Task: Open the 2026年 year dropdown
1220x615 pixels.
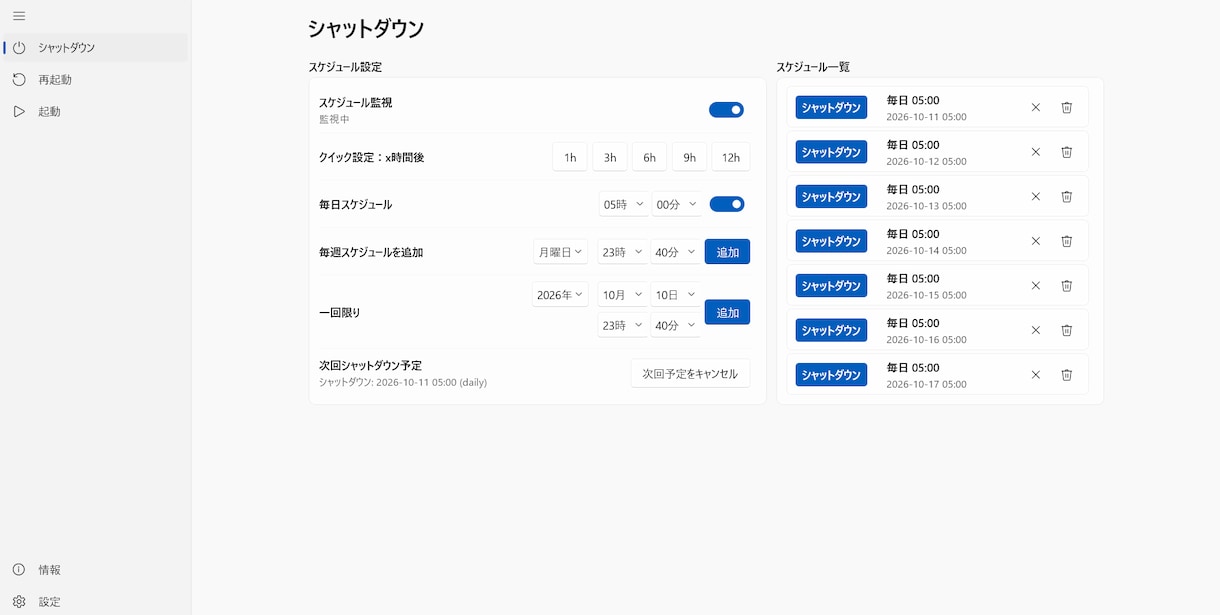Action: tap(561, 295)
